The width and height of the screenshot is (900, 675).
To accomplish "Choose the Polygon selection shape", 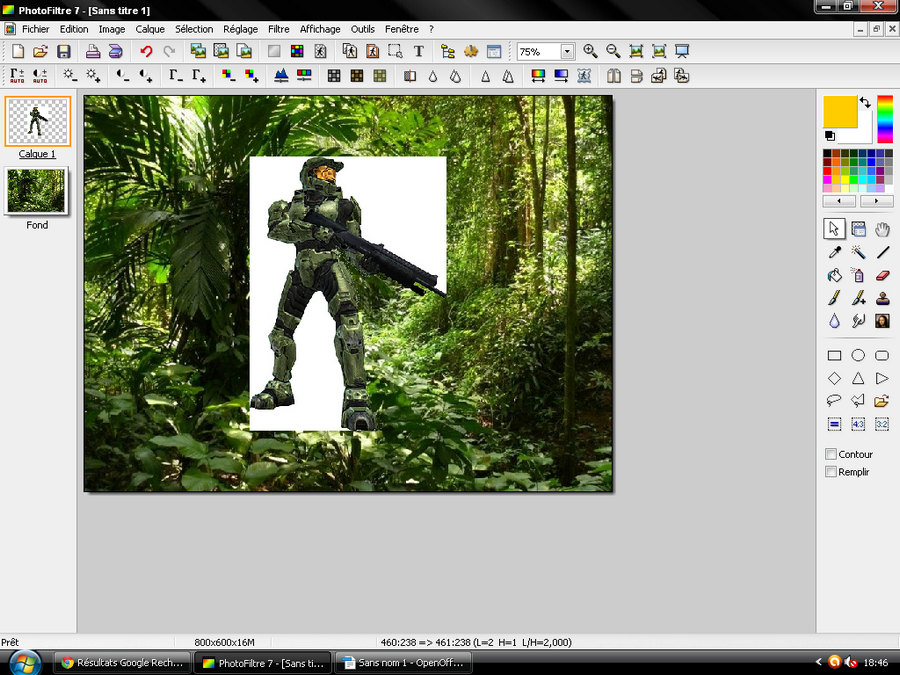I will (x=858, y=401).
